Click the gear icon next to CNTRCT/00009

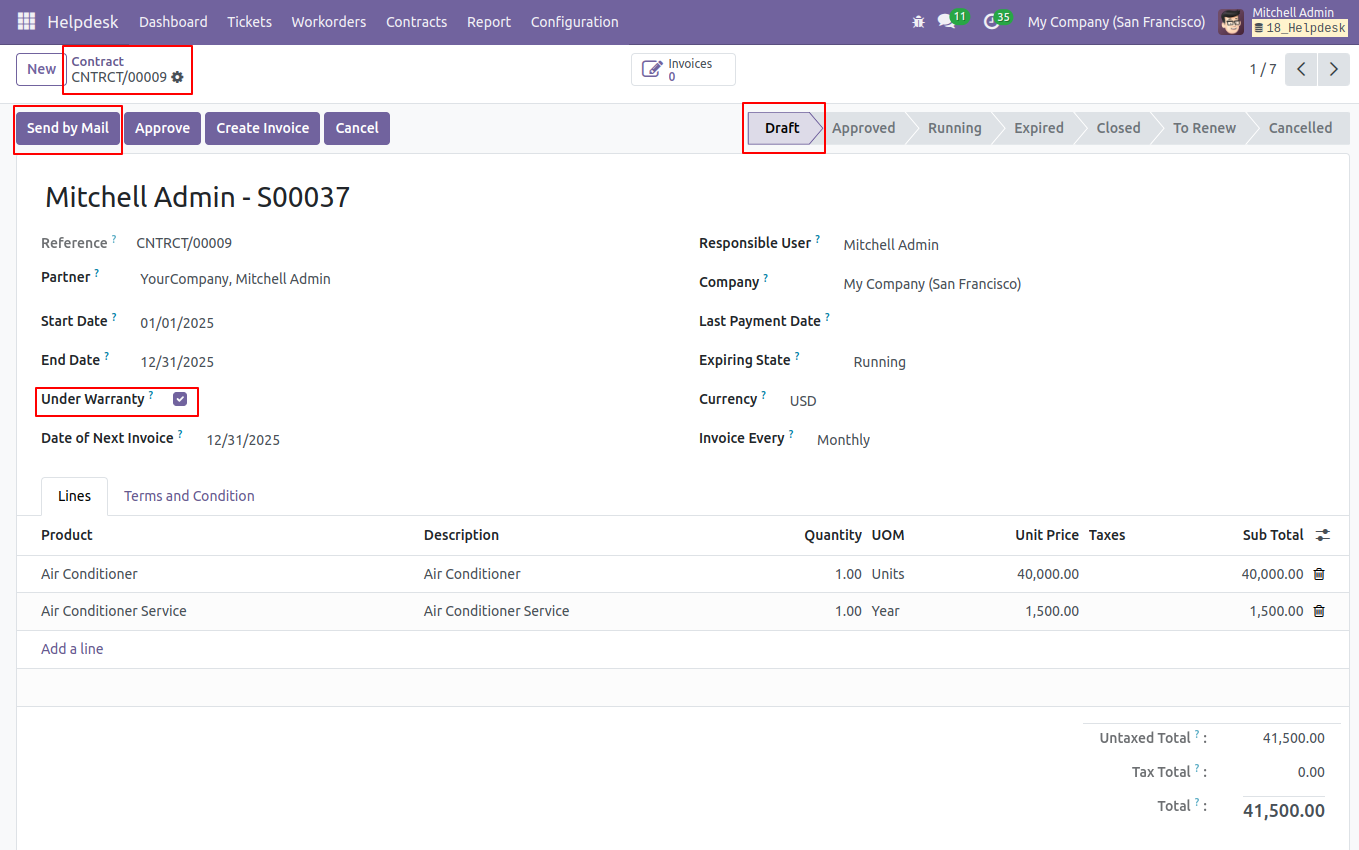pos(178,77)
